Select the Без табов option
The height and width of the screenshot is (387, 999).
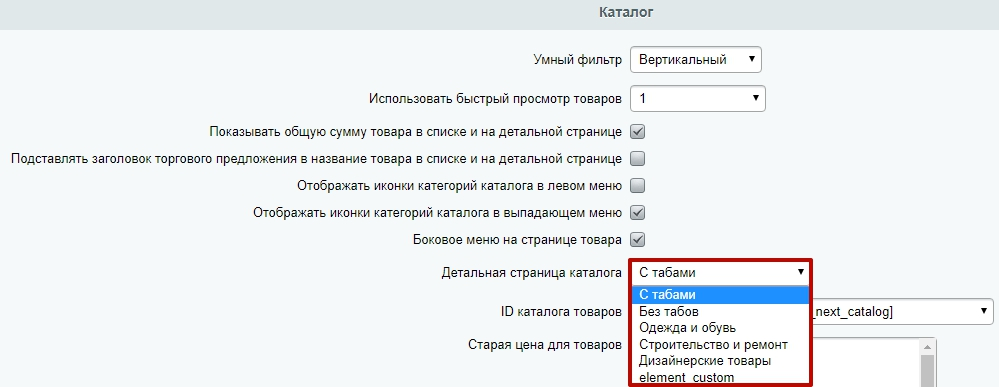(721, 311)
